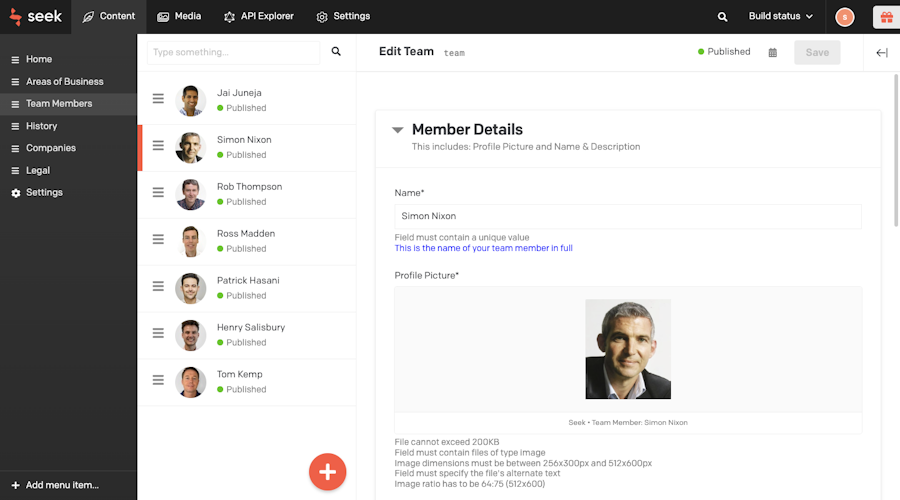This screenshot has height=500, width=900.
Task: Open the Build status dropdown
Action: point(781,16)
